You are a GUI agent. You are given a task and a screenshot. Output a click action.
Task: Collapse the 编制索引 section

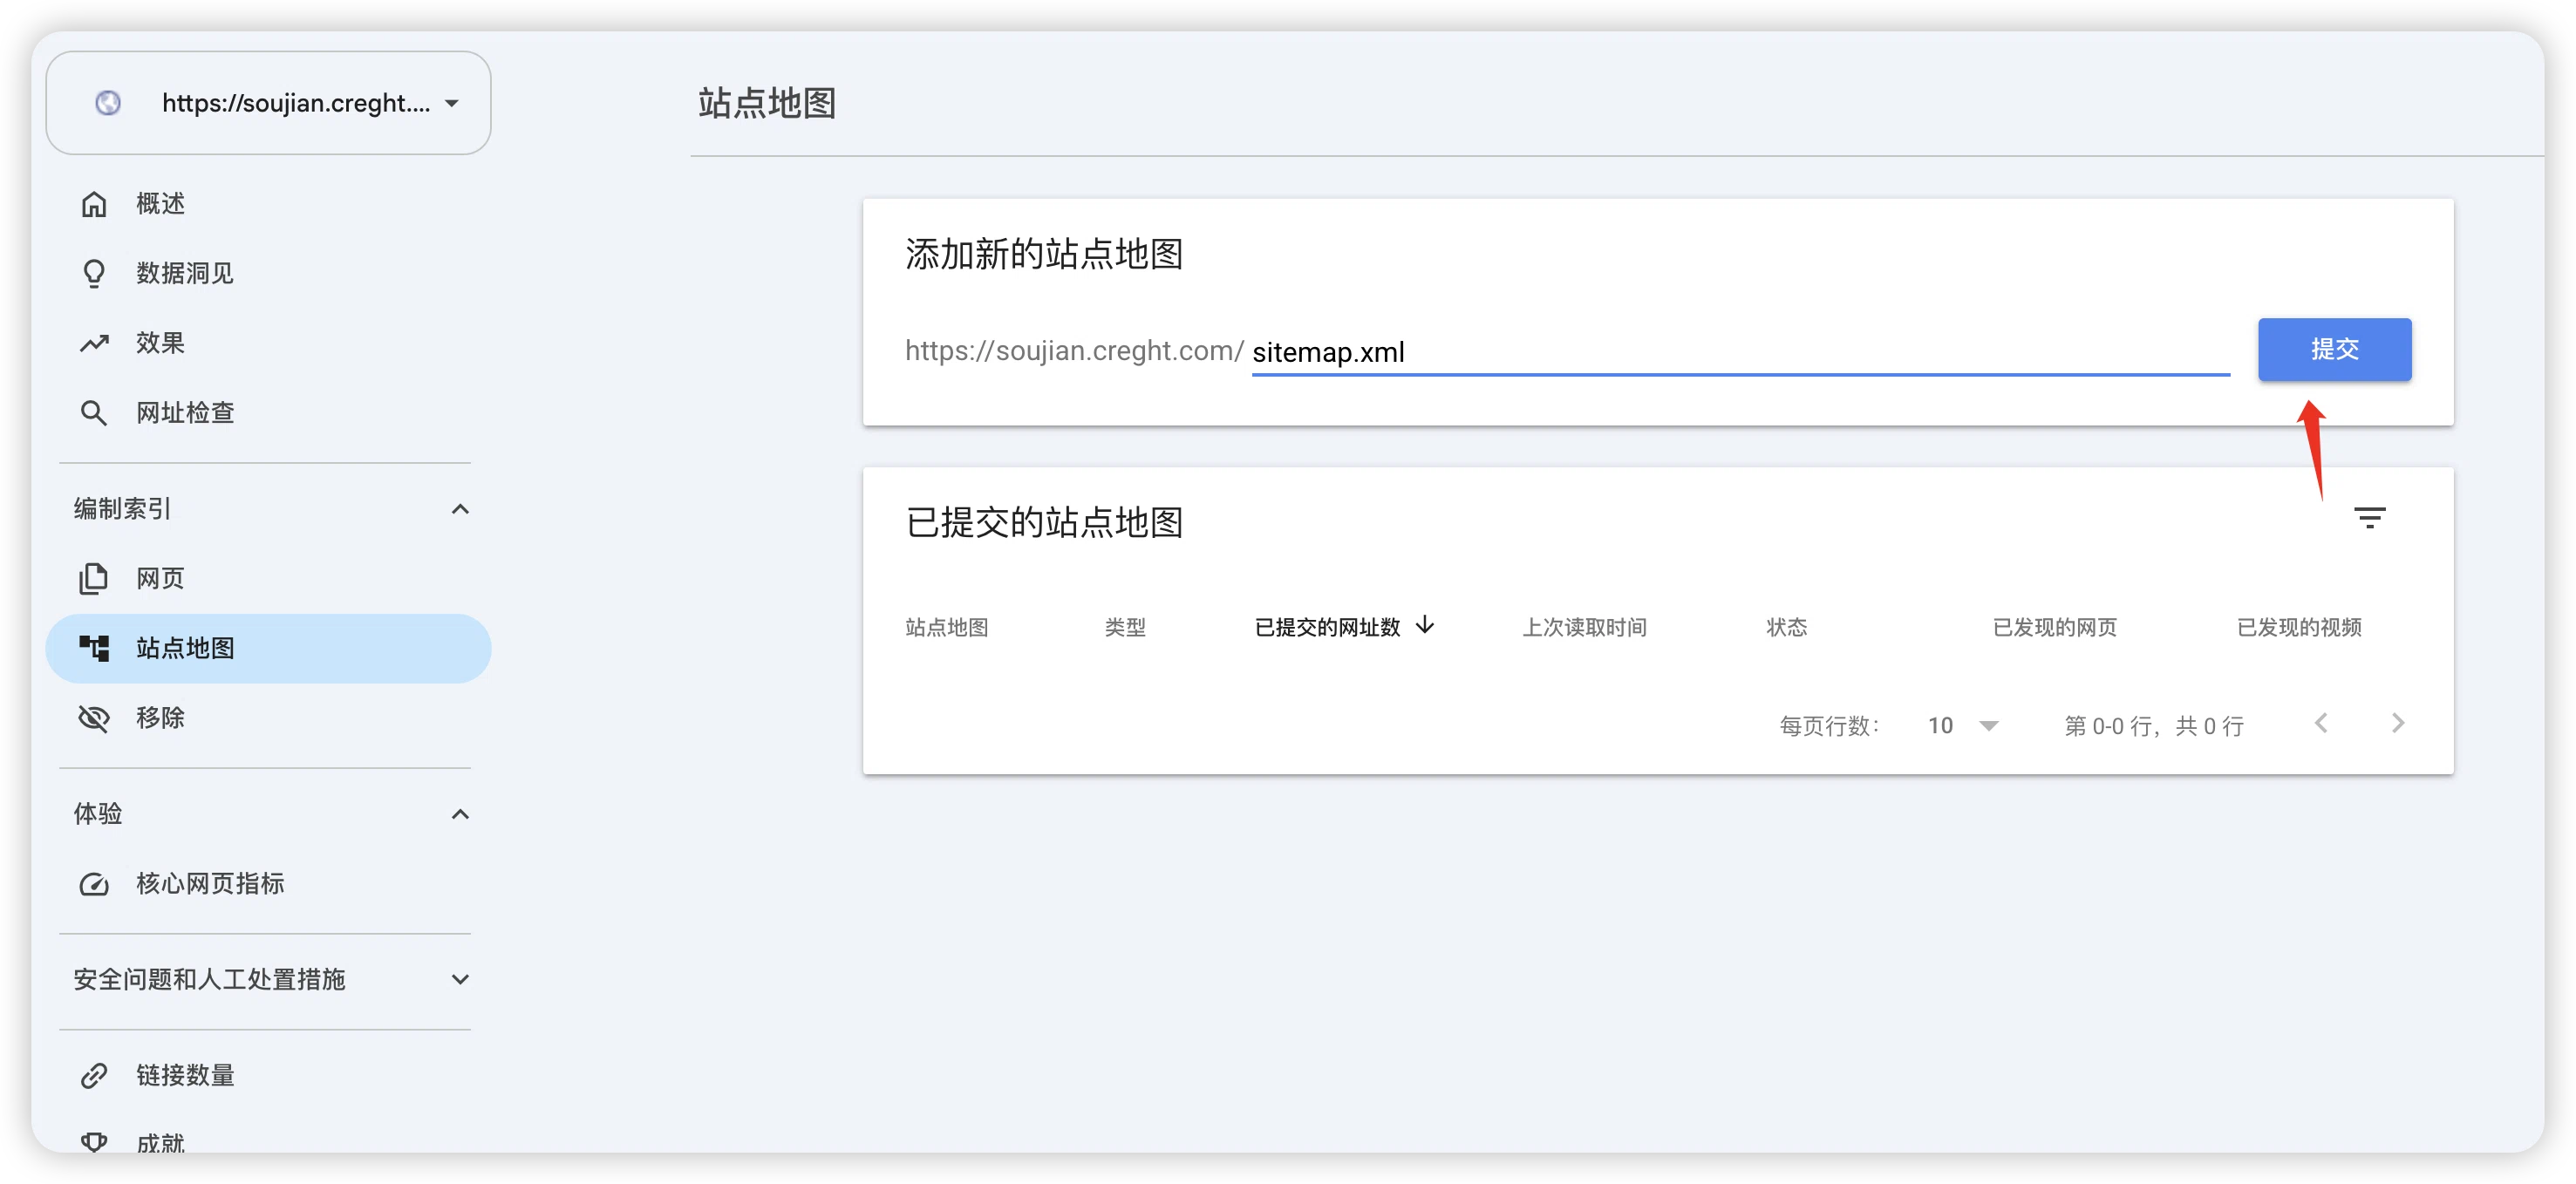tap(460, 509)
